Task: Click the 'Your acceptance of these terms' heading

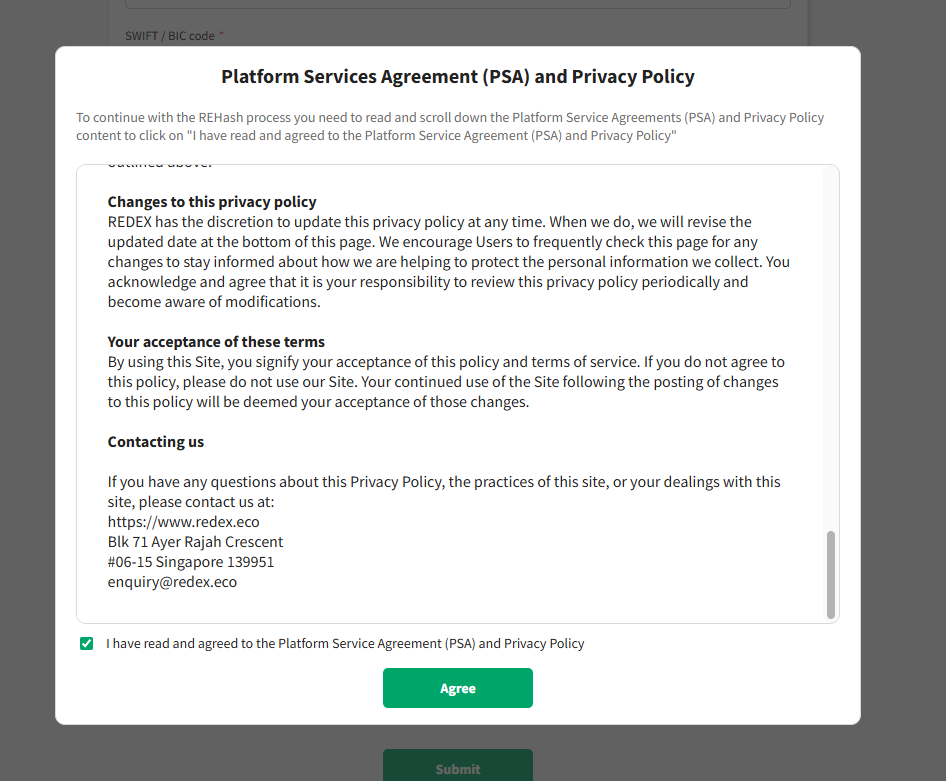Action: (x=216, y=342)
